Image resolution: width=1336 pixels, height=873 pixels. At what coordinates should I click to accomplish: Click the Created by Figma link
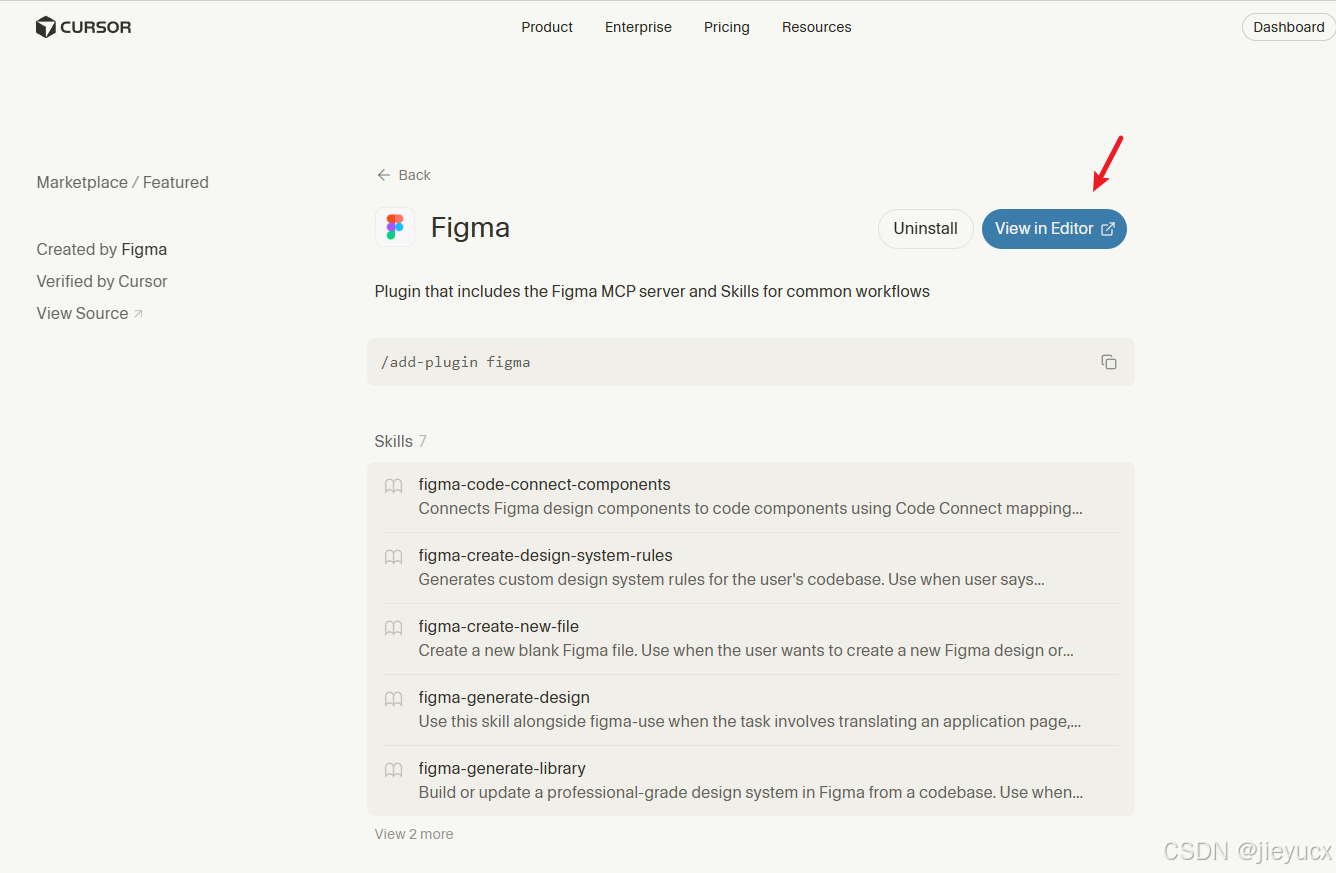102,249
